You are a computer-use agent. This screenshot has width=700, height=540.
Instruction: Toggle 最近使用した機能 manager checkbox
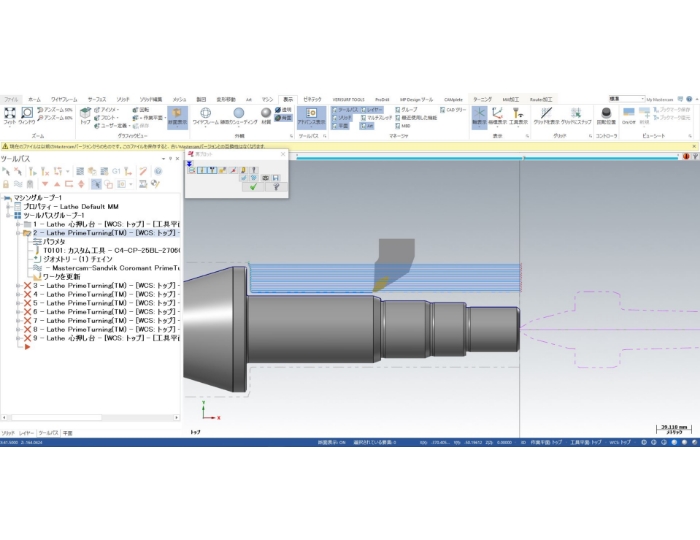click(x=416, y=118)
